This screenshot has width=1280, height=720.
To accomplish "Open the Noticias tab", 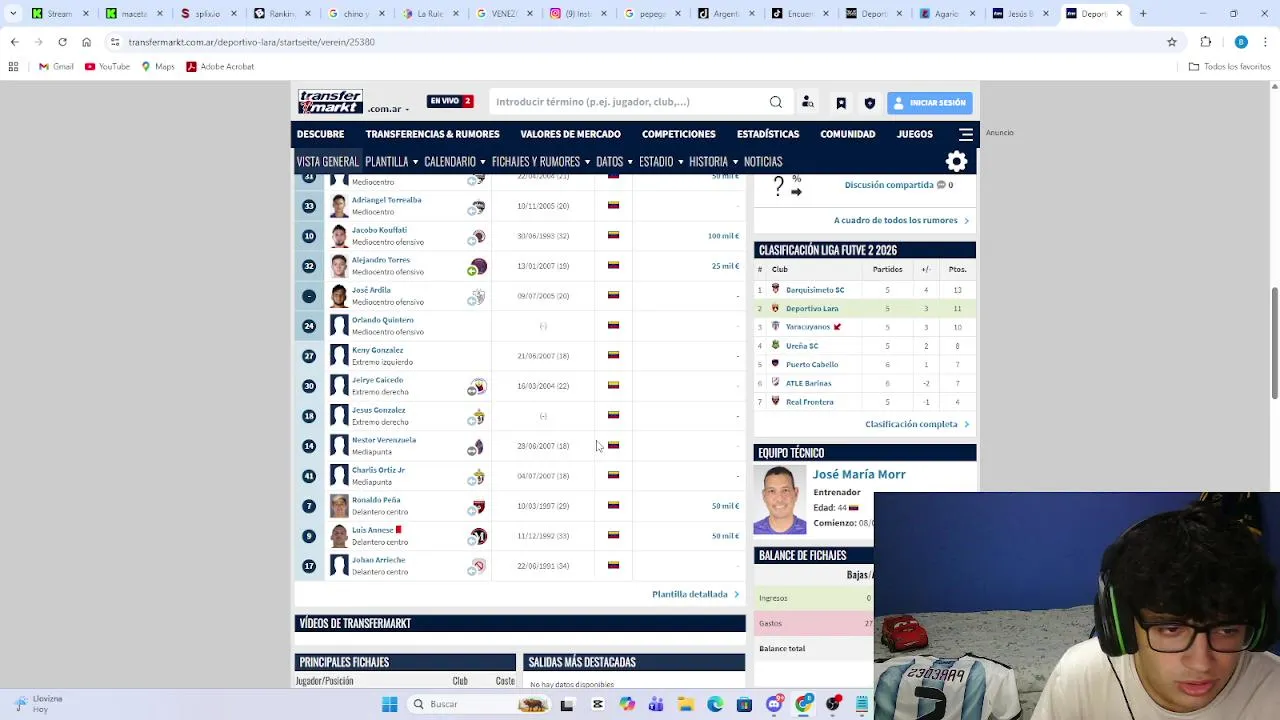I will click(762, 161).
